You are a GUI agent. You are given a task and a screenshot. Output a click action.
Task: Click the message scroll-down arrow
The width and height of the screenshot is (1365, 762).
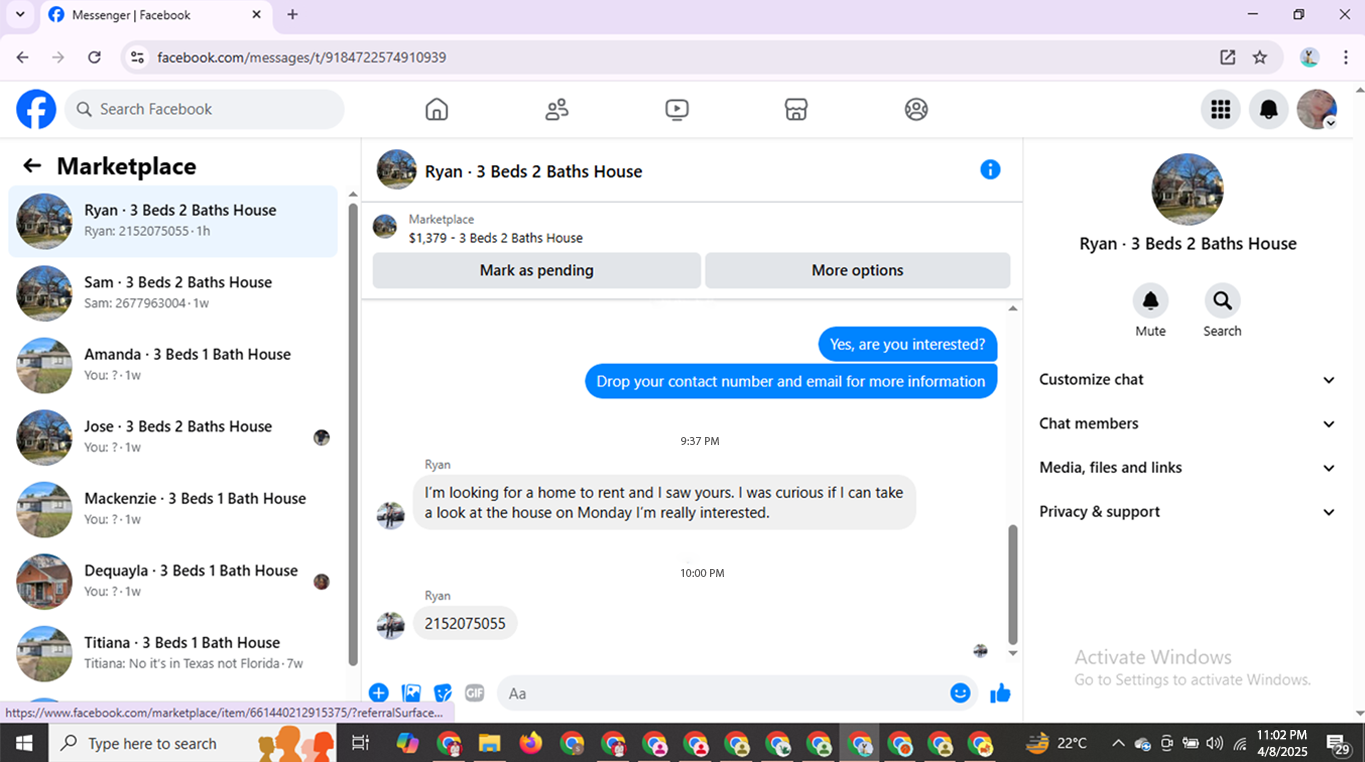[1013, 653]
